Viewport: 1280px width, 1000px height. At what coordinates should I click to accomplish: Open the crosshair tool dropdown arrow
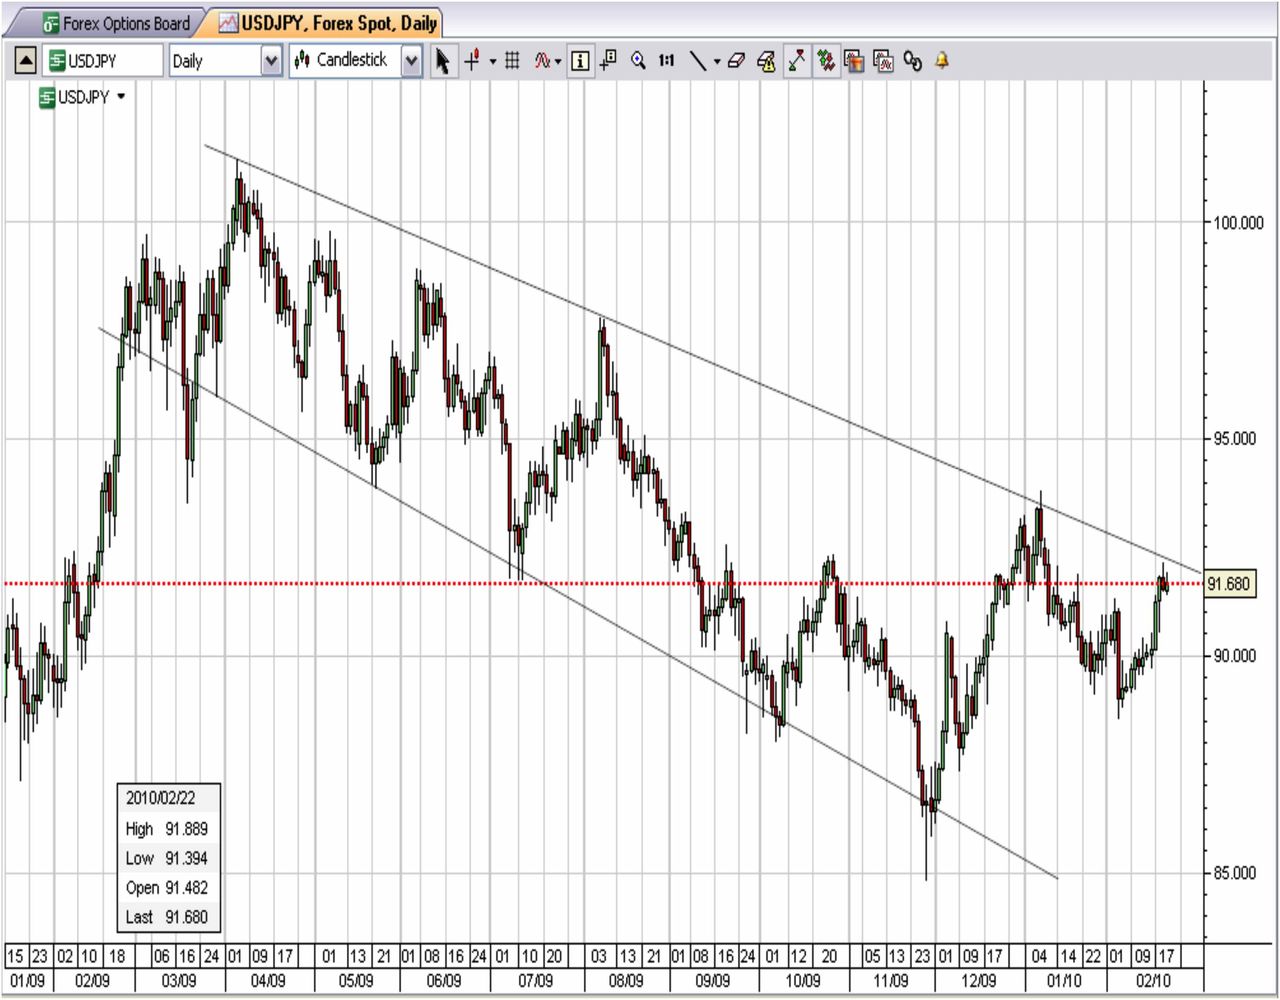point(493,62)
